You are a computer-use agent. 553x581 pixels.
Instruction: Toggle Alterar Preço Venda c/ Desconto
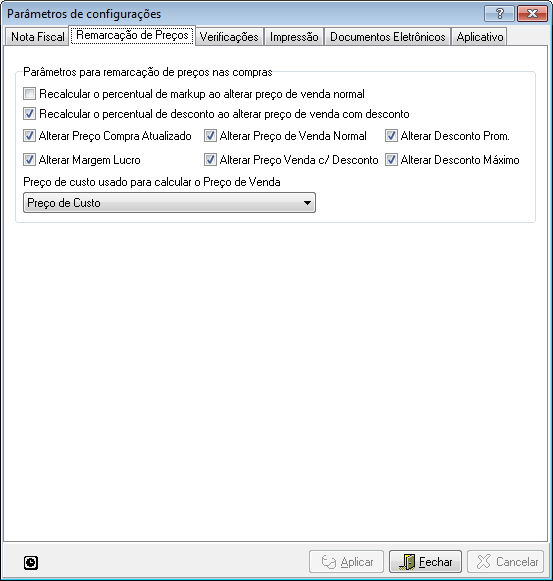(x=210, y=160)
